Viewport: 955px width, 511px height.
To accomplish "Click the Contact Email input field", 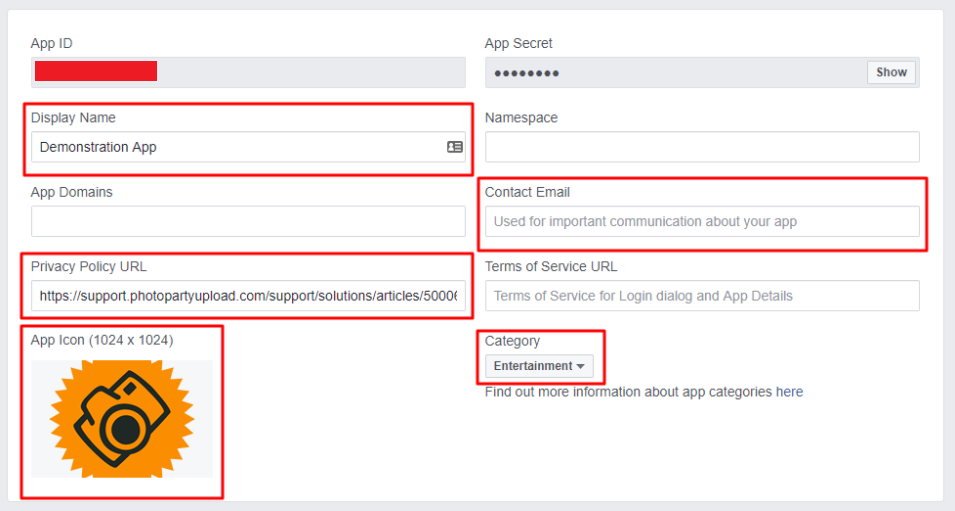I will (702, 221).
